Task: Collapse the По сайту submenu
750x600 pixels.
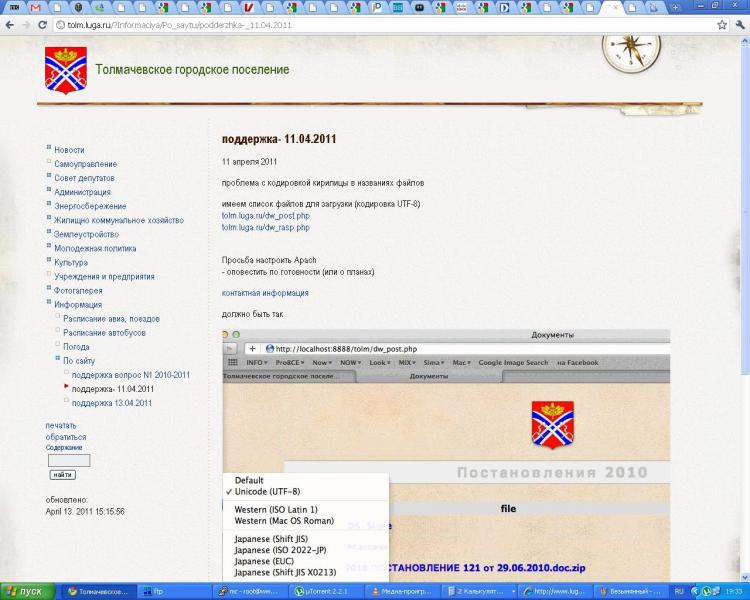Action: point(57,360)
